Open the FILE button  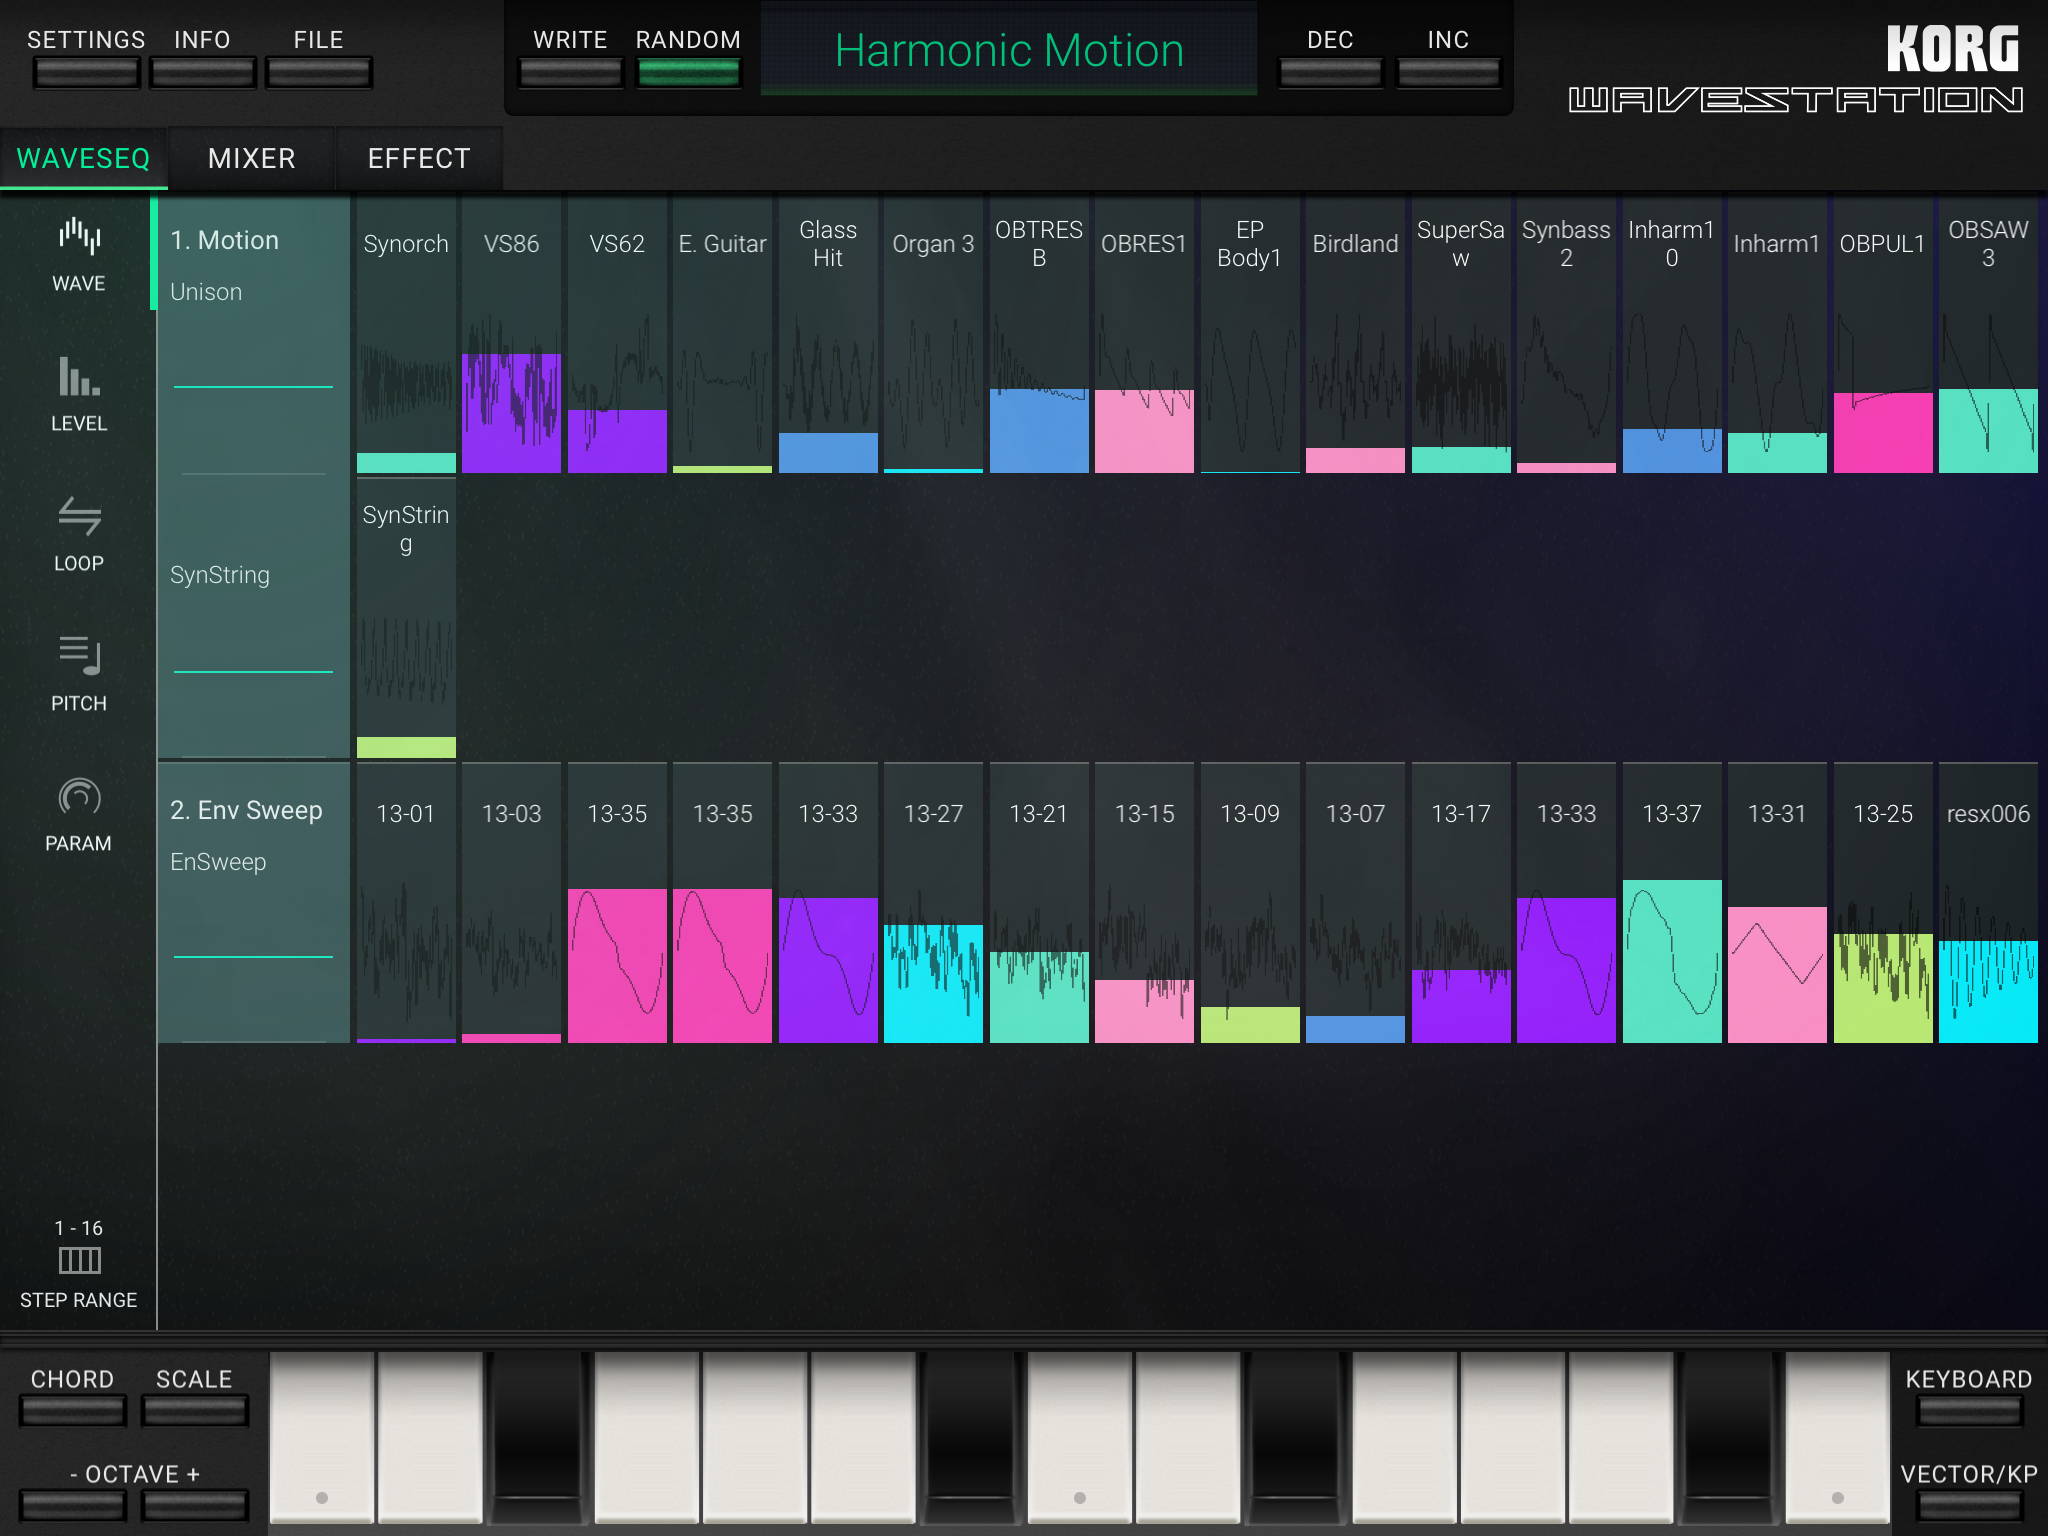(x=318, y=72)
